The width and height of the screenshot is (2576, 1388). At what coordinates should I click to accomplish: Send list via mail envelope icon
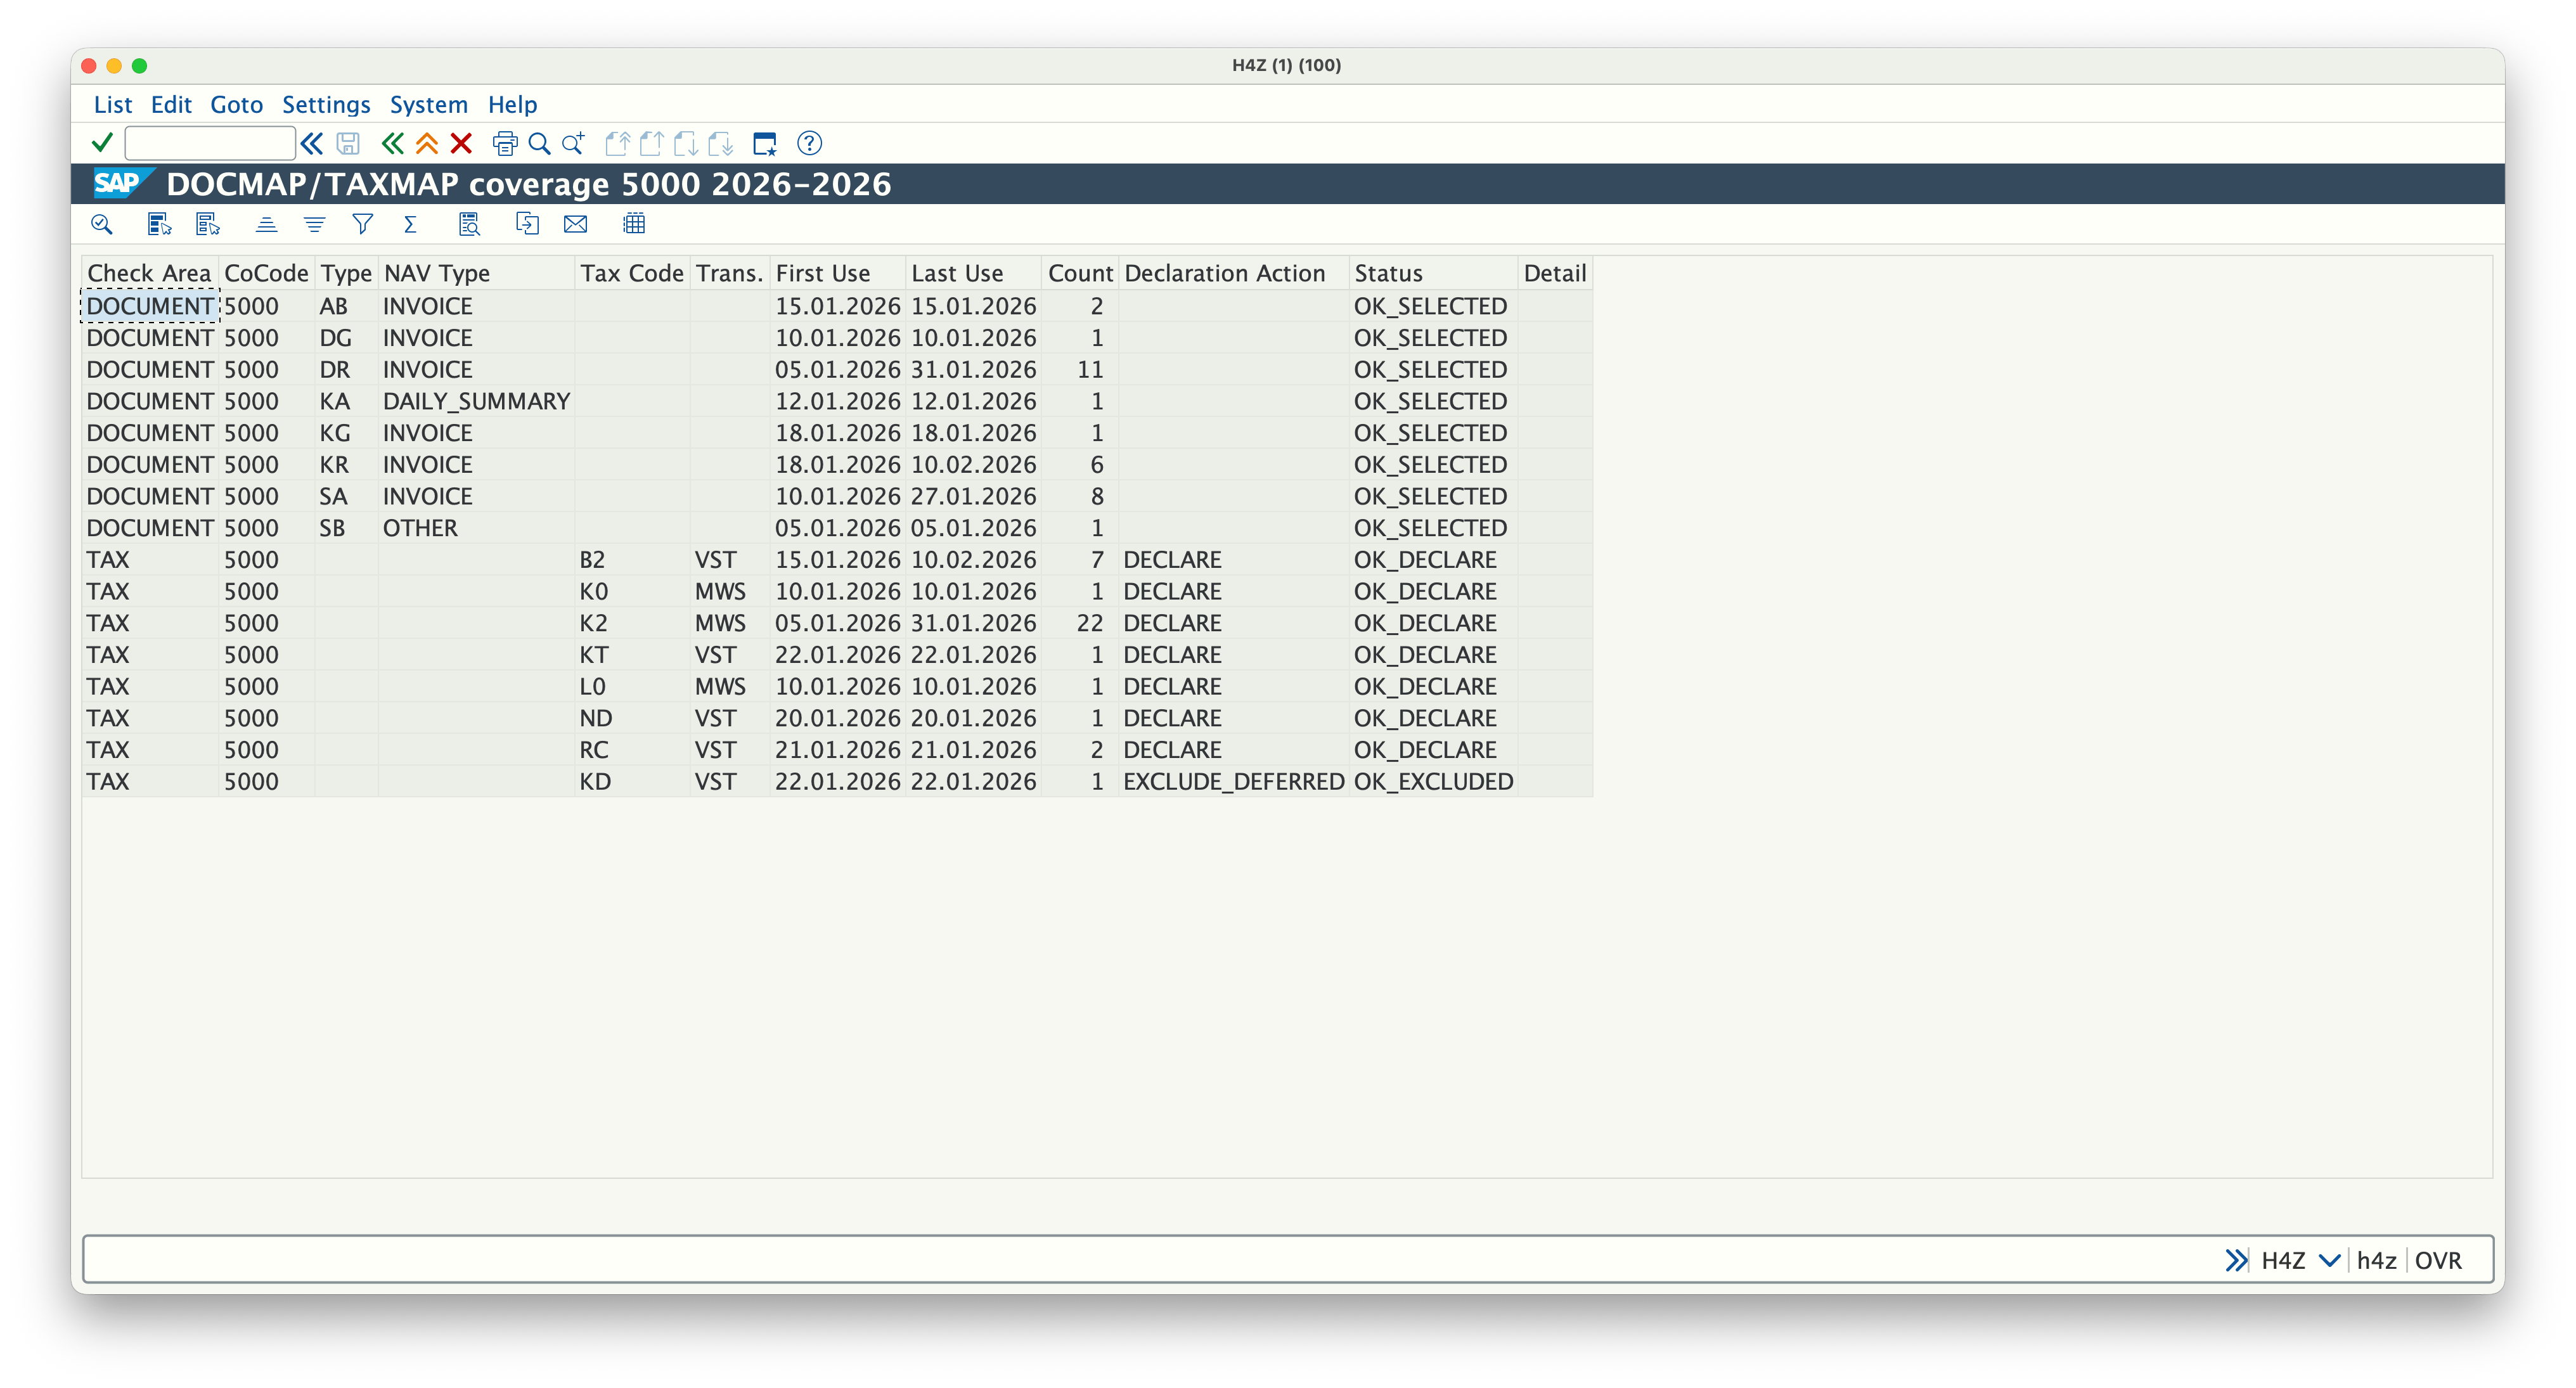pos(576,224)
